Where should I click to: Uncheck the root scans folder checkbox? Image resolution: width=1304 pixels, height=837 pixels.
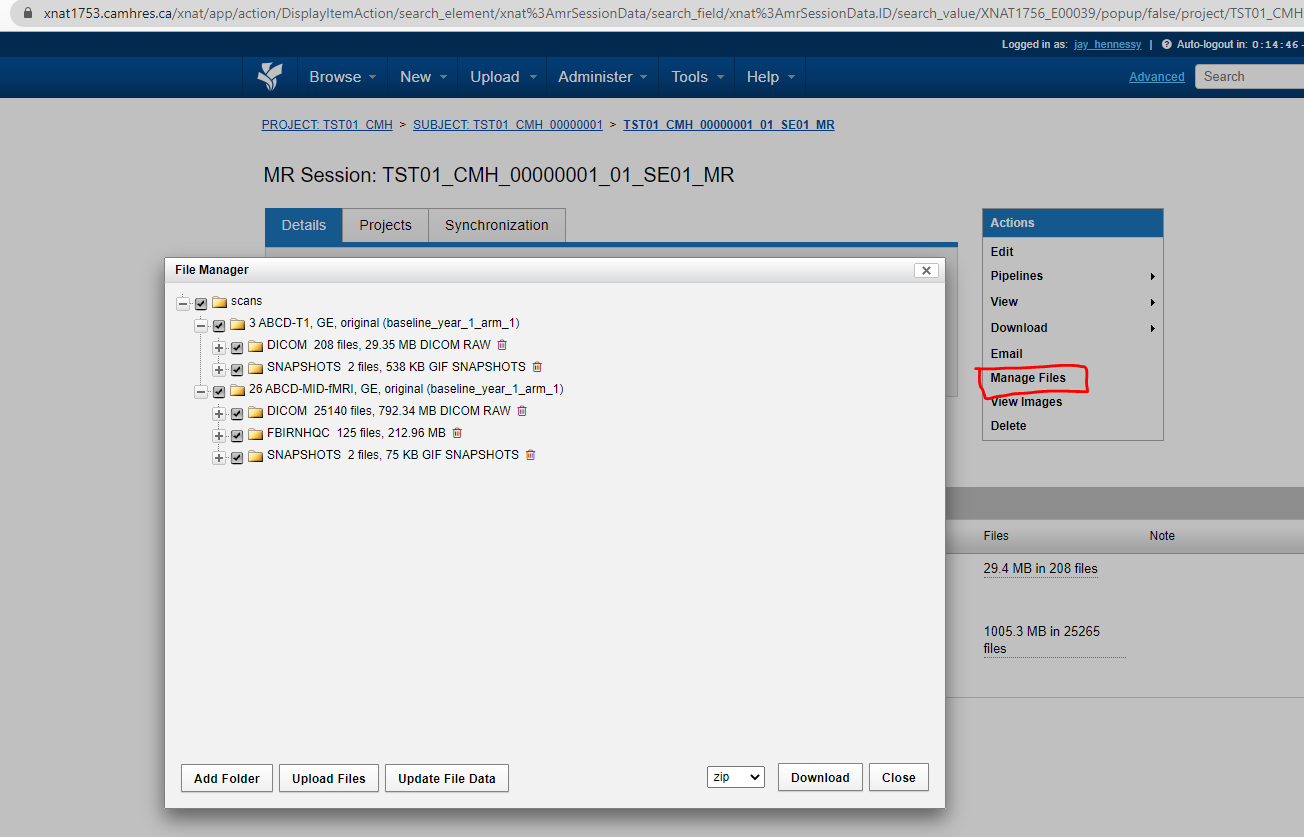(201, 303)
